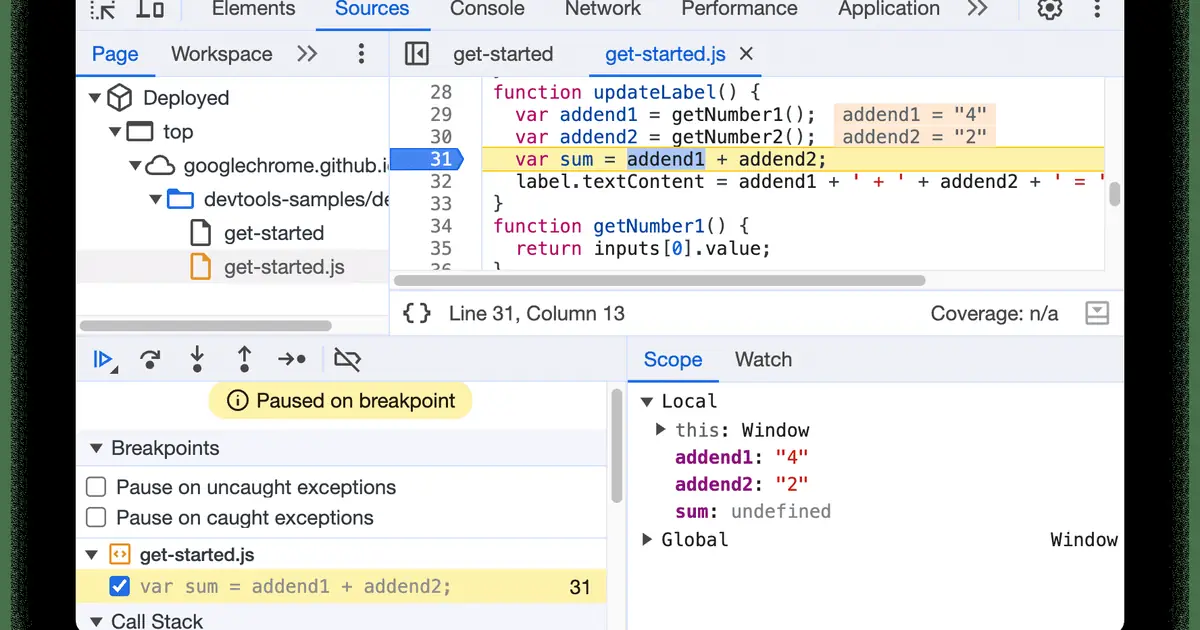Toggle the bottom drawer icon in status bar
Screen dimensions: 1200x630
1097,314
